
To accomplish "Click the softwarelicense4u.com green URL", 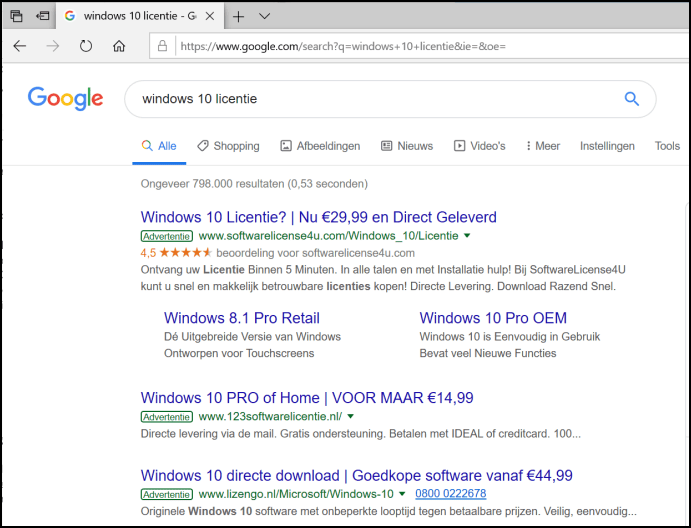I will [328, 236].
